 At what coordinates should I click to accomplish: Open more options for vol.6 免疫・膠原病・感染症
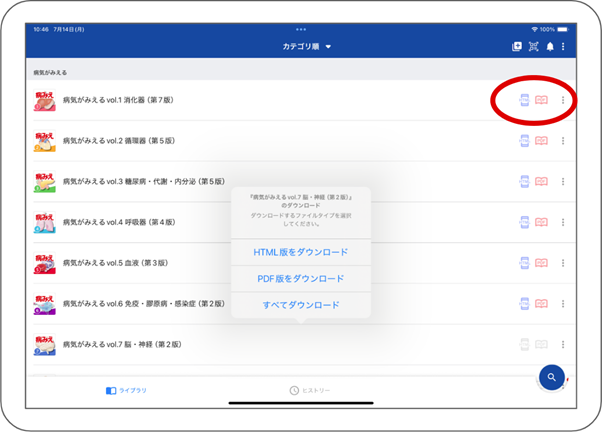(563, 303)
